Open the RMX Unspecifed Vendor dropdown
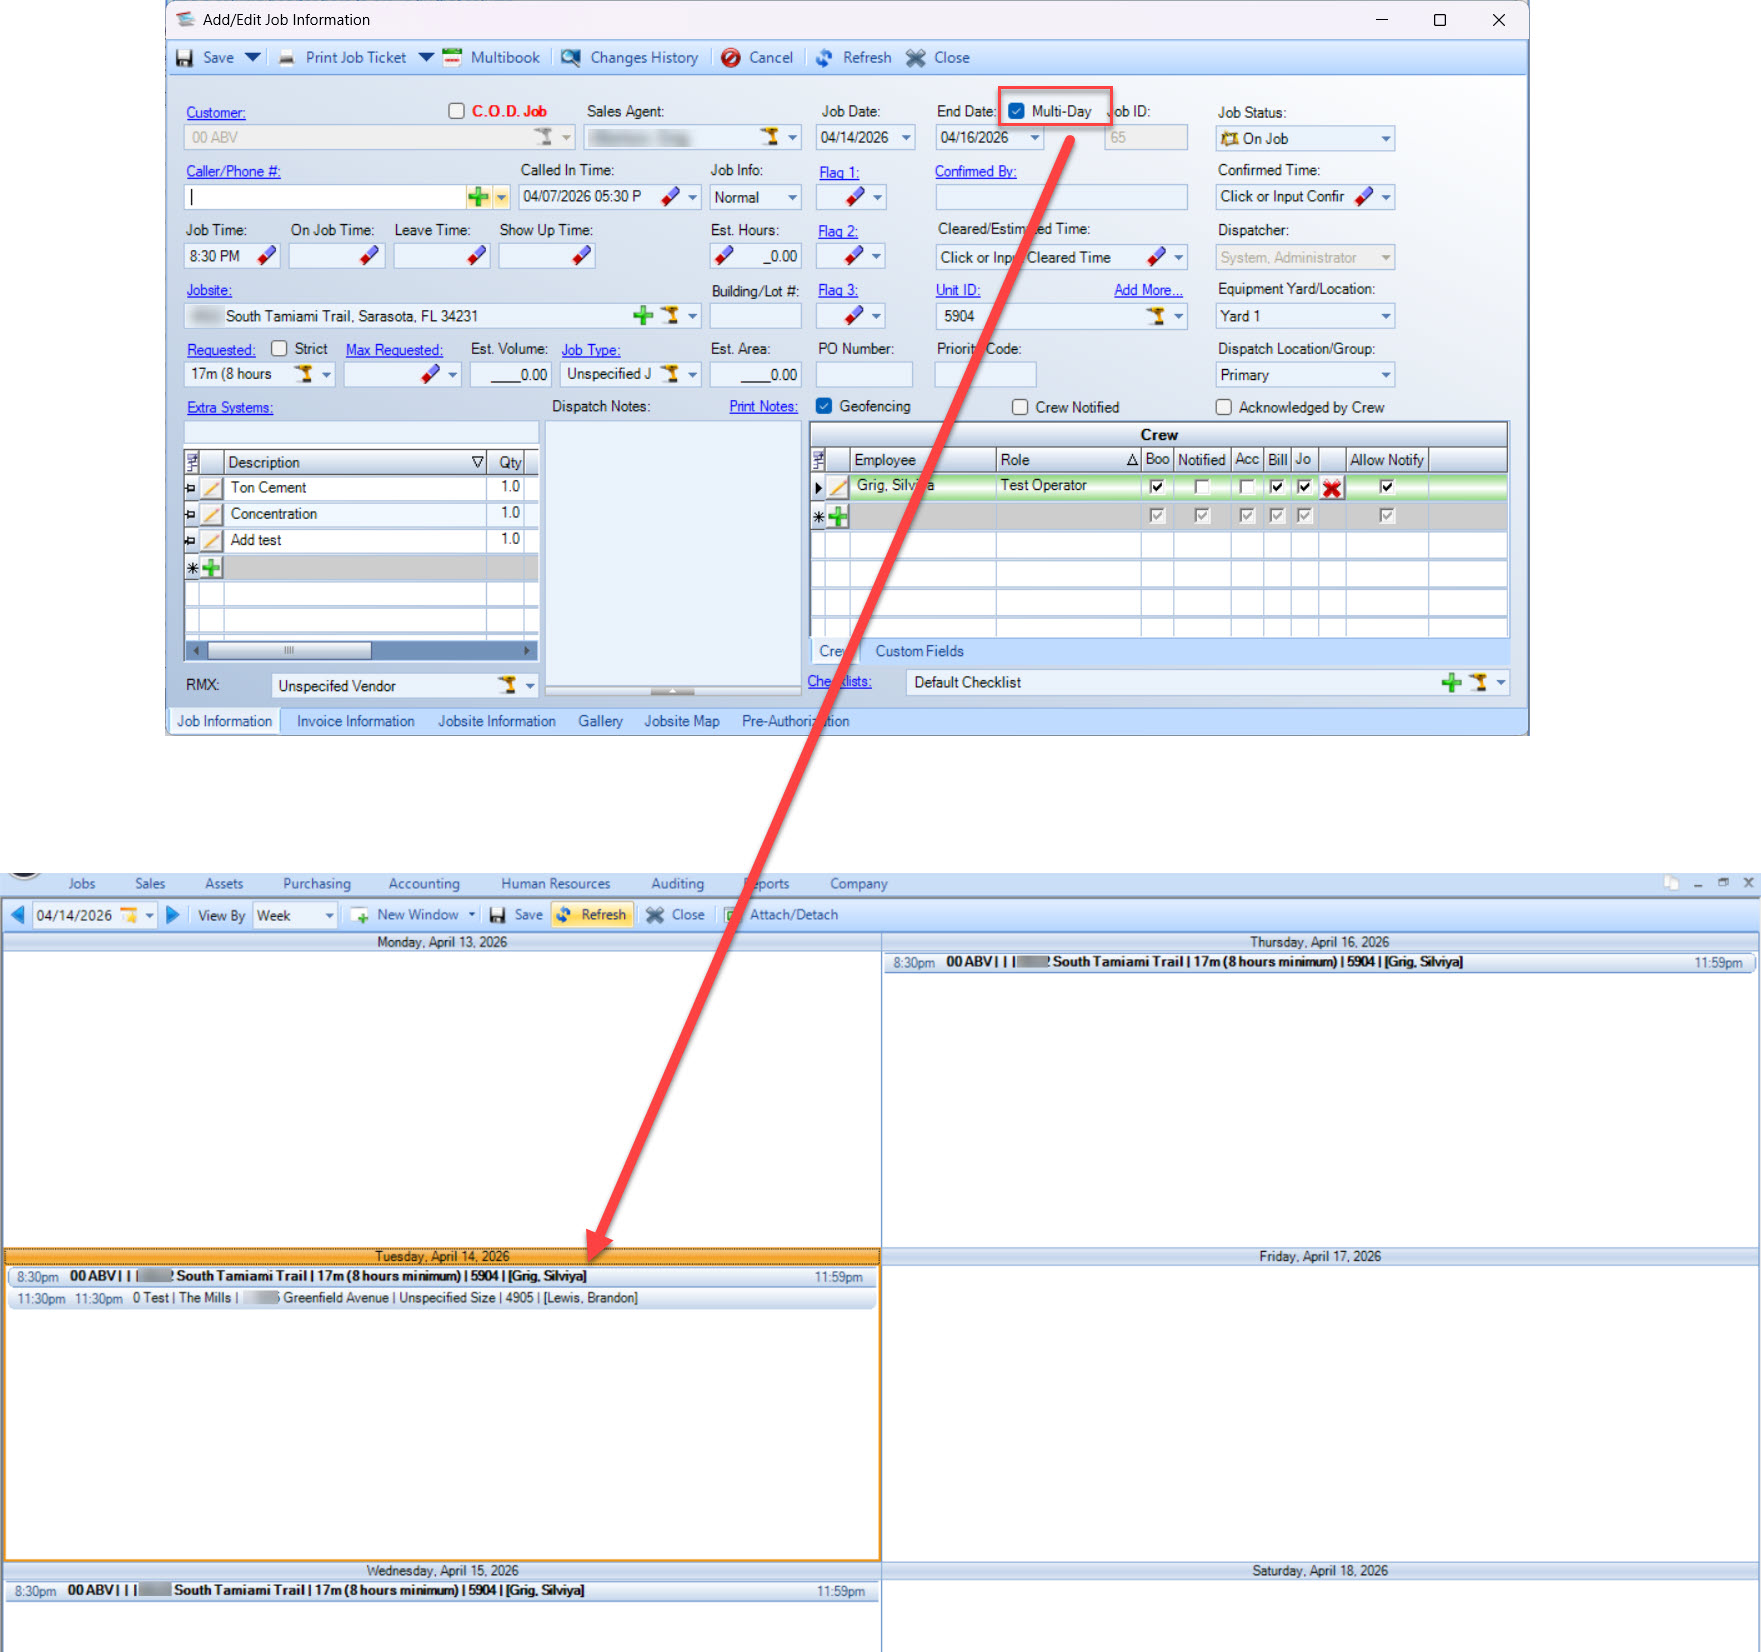This screenshot has width=1761, height=1652. [x=529, y=686]
